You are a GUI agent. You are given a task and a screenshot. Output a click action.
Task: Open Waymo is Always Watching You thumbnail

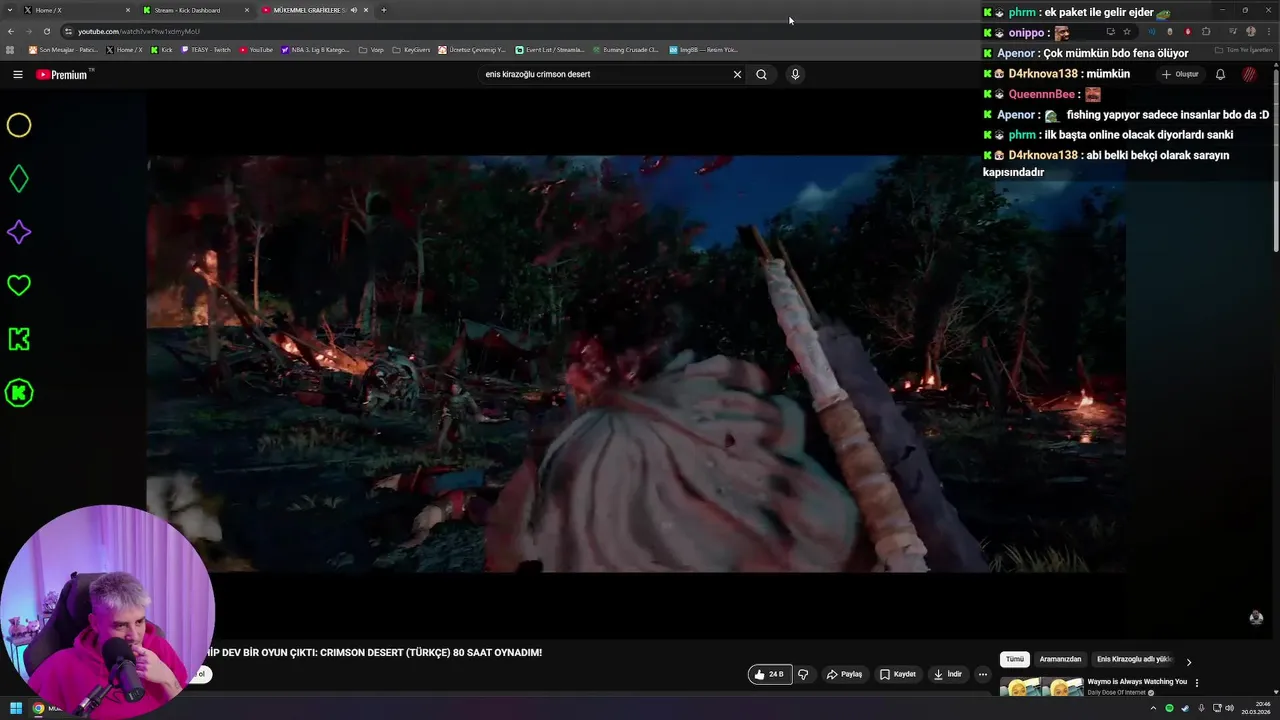pyautogui.click(x=1041, y=687)
